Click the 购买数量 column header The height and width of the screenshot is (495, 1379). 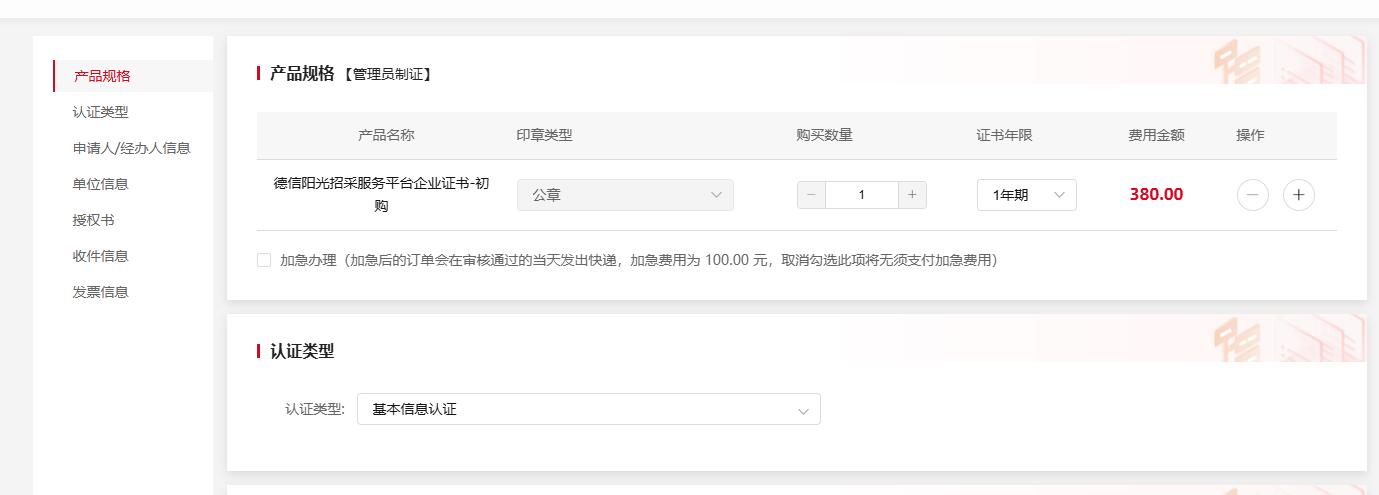pyautogui.click(x=824, y=135)
